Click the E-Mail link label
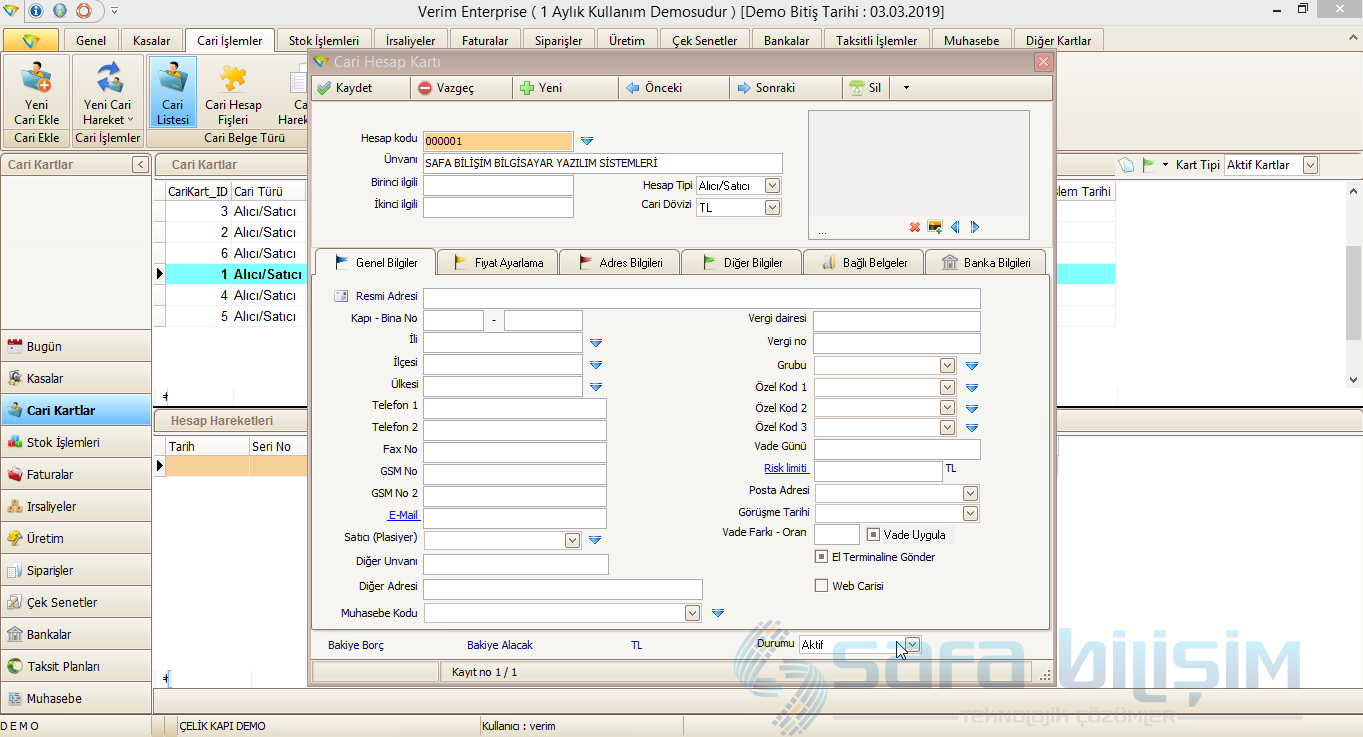Viewport: 1363px width, 737px height. coord(403,515)
